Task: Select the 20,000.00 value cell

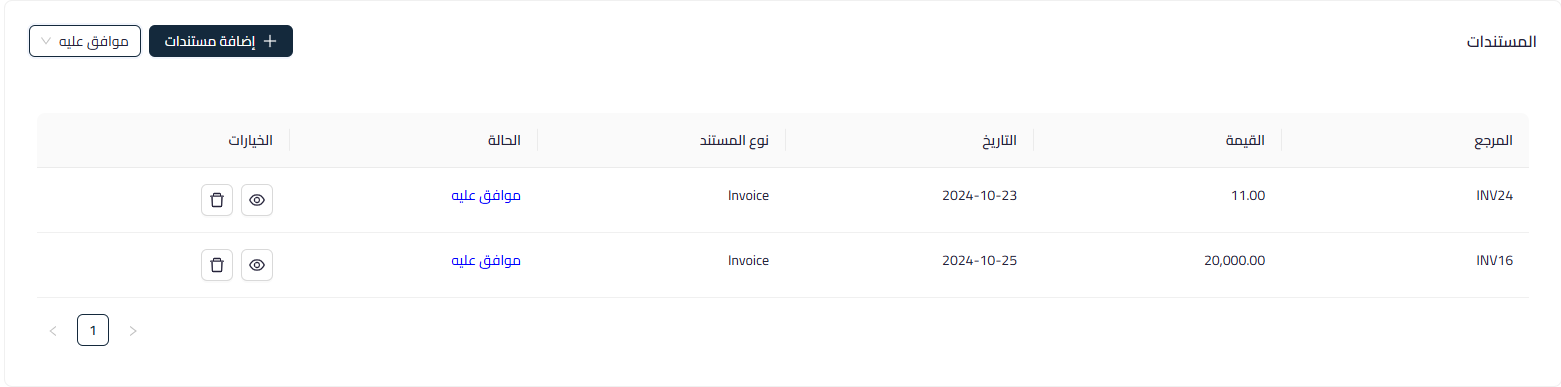Action: click(x=1235, y=261)
